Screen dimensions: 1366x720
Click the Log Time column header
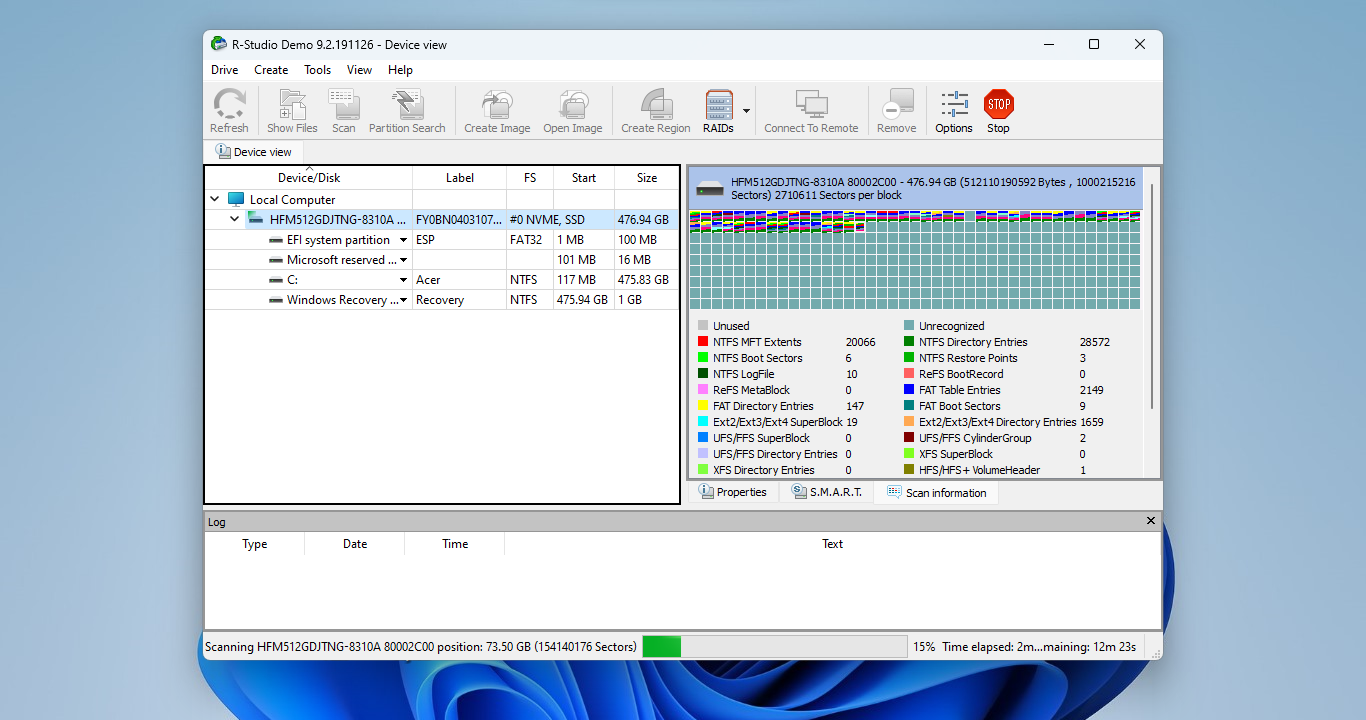tap(455, 544)
